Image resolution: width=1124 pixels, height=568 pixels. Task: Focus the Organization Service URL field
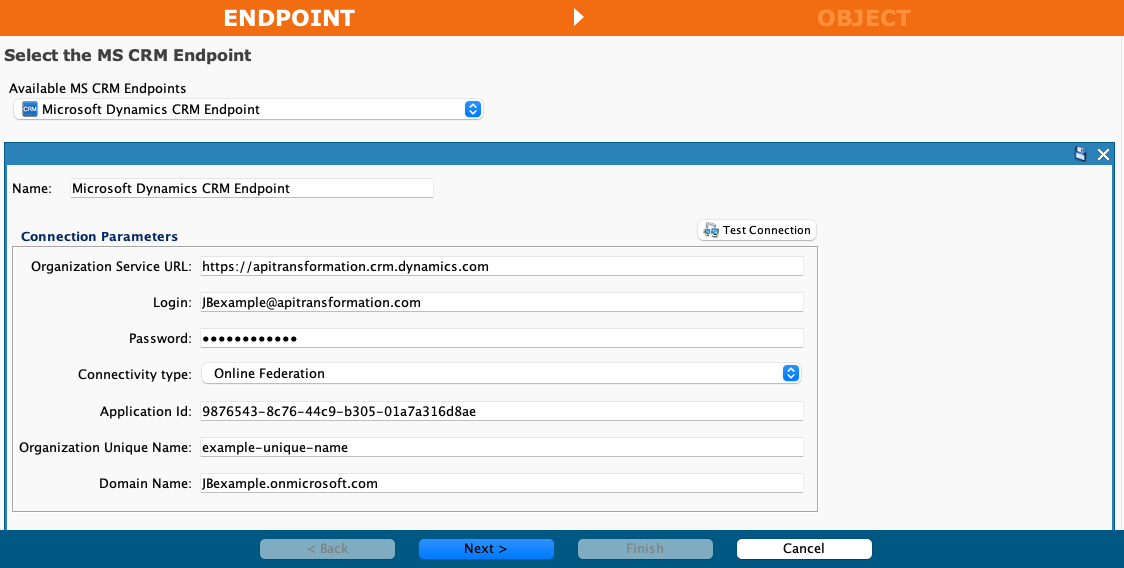(501, 266)
